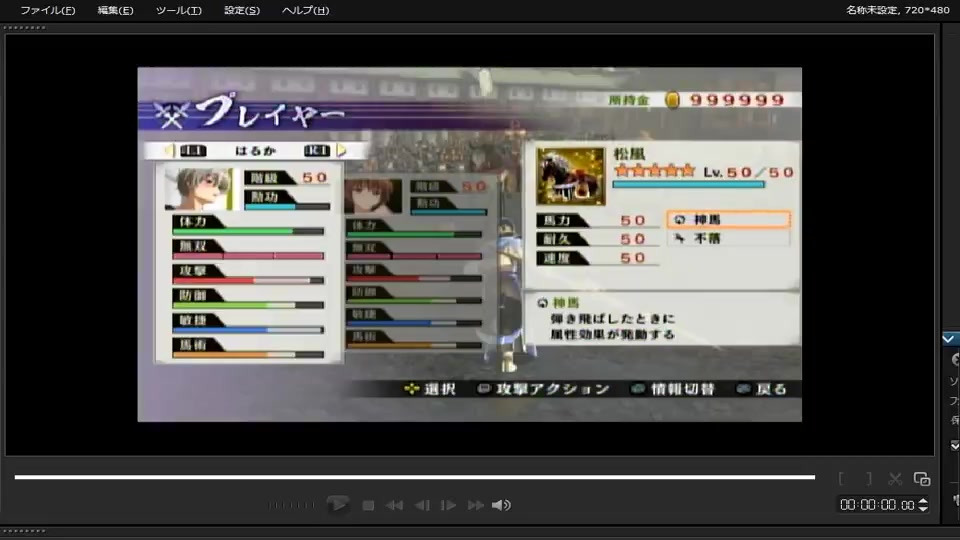Image resolution: width=960 pixels, height=540 pixels.
Task: Open the ヘルプ(H) menu
Action: pos(306,10)
